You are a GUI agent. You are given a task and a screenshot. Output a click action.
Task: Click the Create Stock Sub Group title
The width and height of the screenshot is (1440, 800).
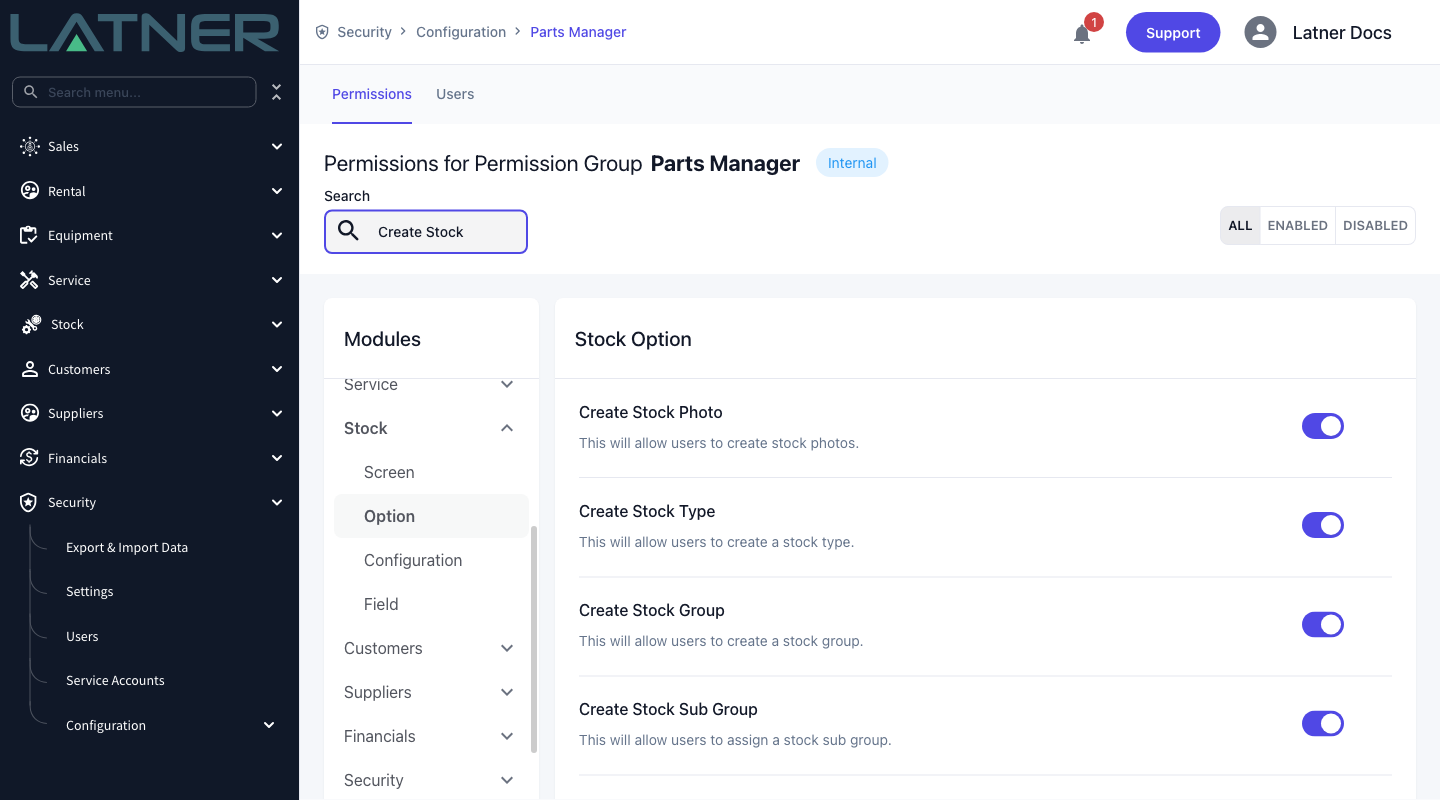pos(668,709)
